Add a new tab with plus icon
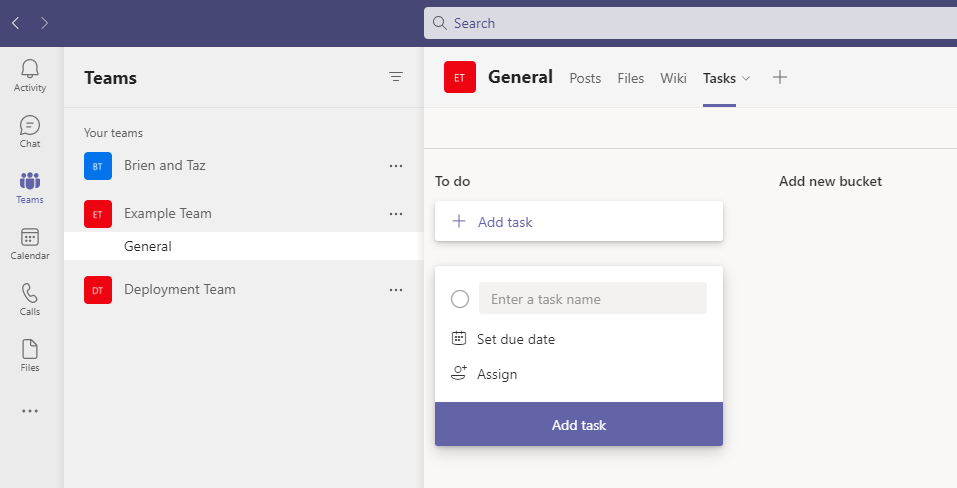The width and height of the screenshot is (957, 488). pos(779,77)
